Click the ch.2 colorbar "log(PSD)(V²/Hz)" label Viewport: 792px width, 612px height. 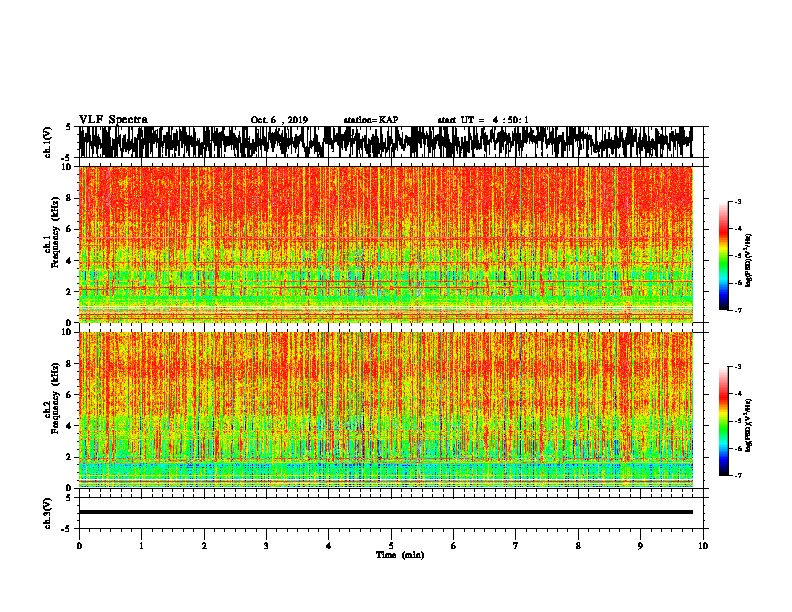tap(748, 425)
